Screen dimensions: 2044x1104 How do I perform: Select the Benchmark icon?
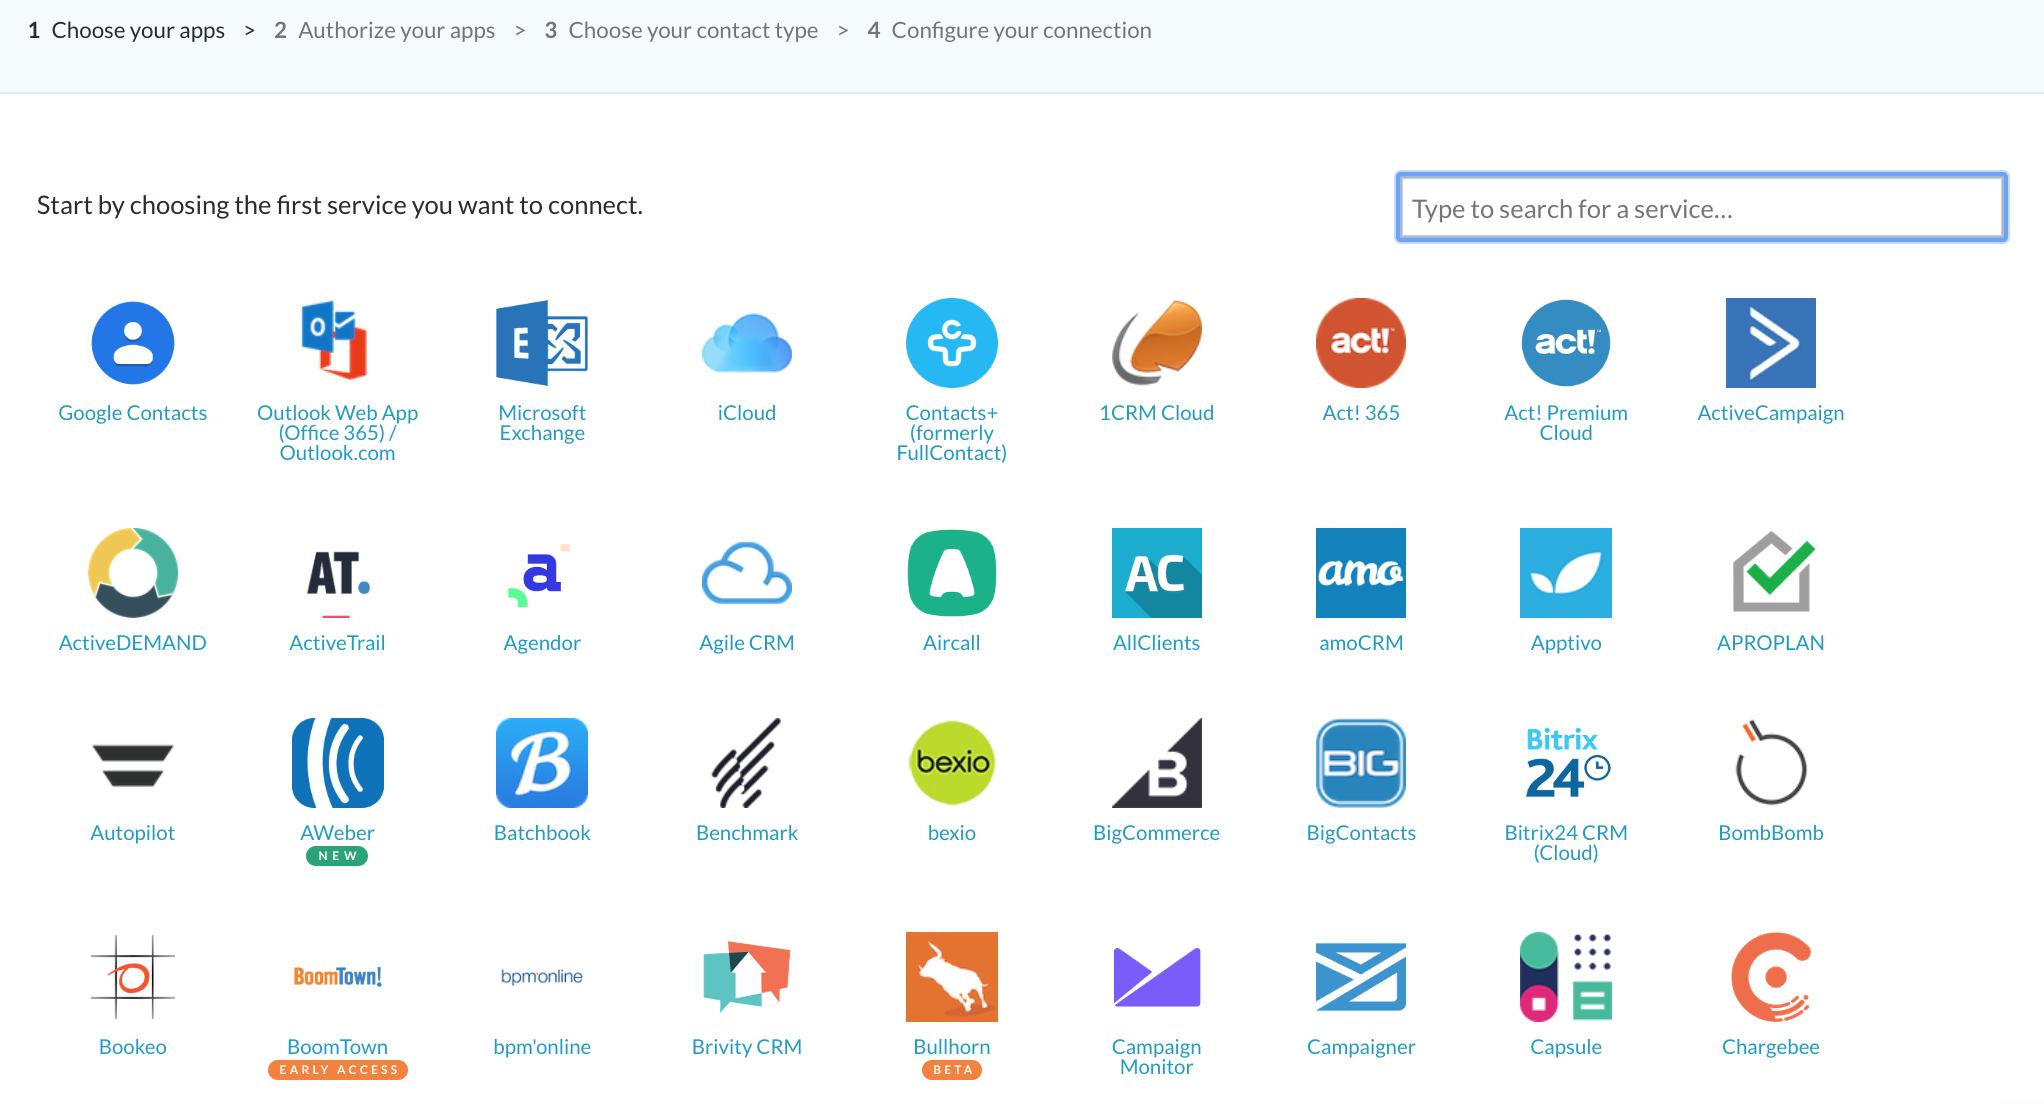[747, 763]
